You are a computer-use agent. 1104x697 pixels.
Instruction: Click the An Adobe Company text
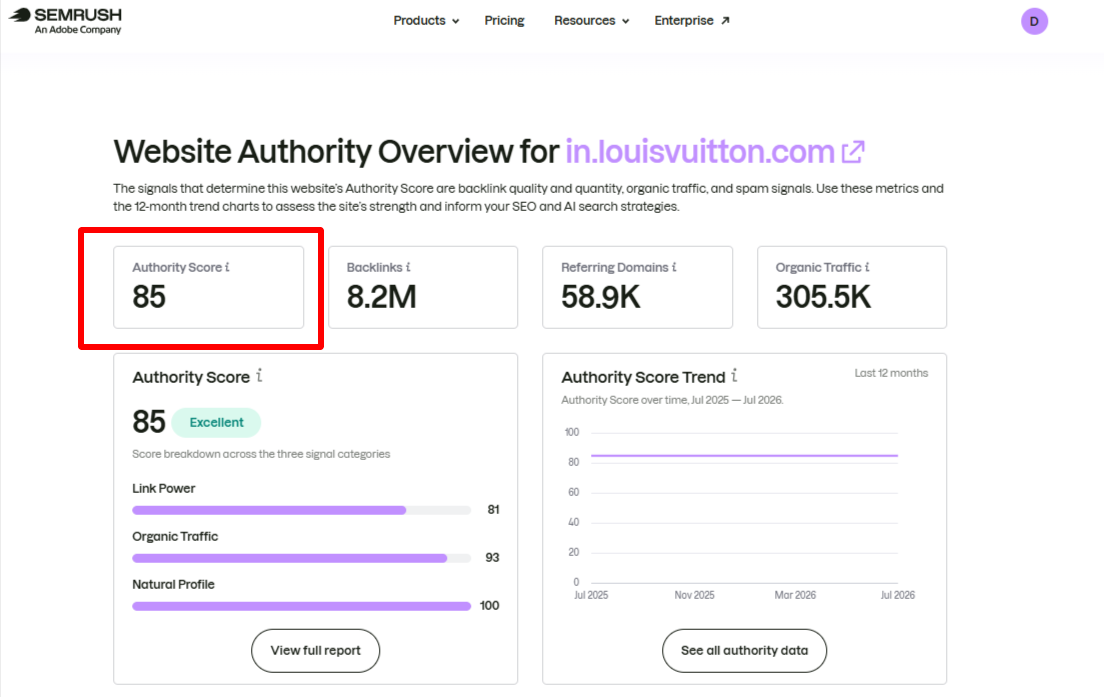click(x=78, y=30)
